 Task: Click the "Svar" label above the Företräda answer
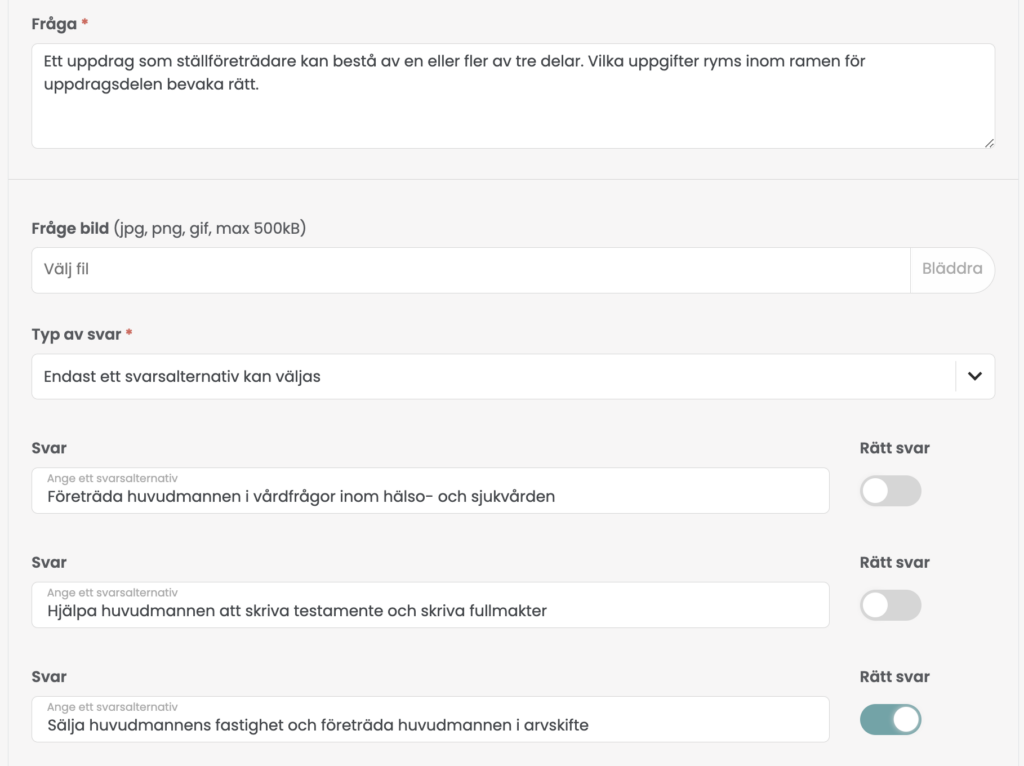click(x=49, y=448)
